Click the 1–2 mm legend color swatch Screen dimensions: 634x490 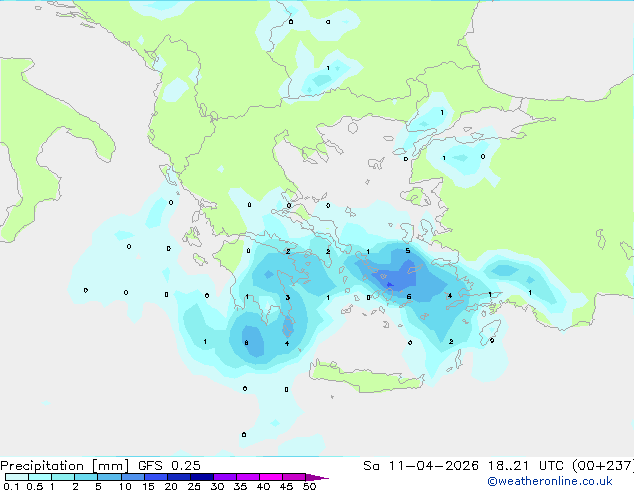[x=63, y=477]
